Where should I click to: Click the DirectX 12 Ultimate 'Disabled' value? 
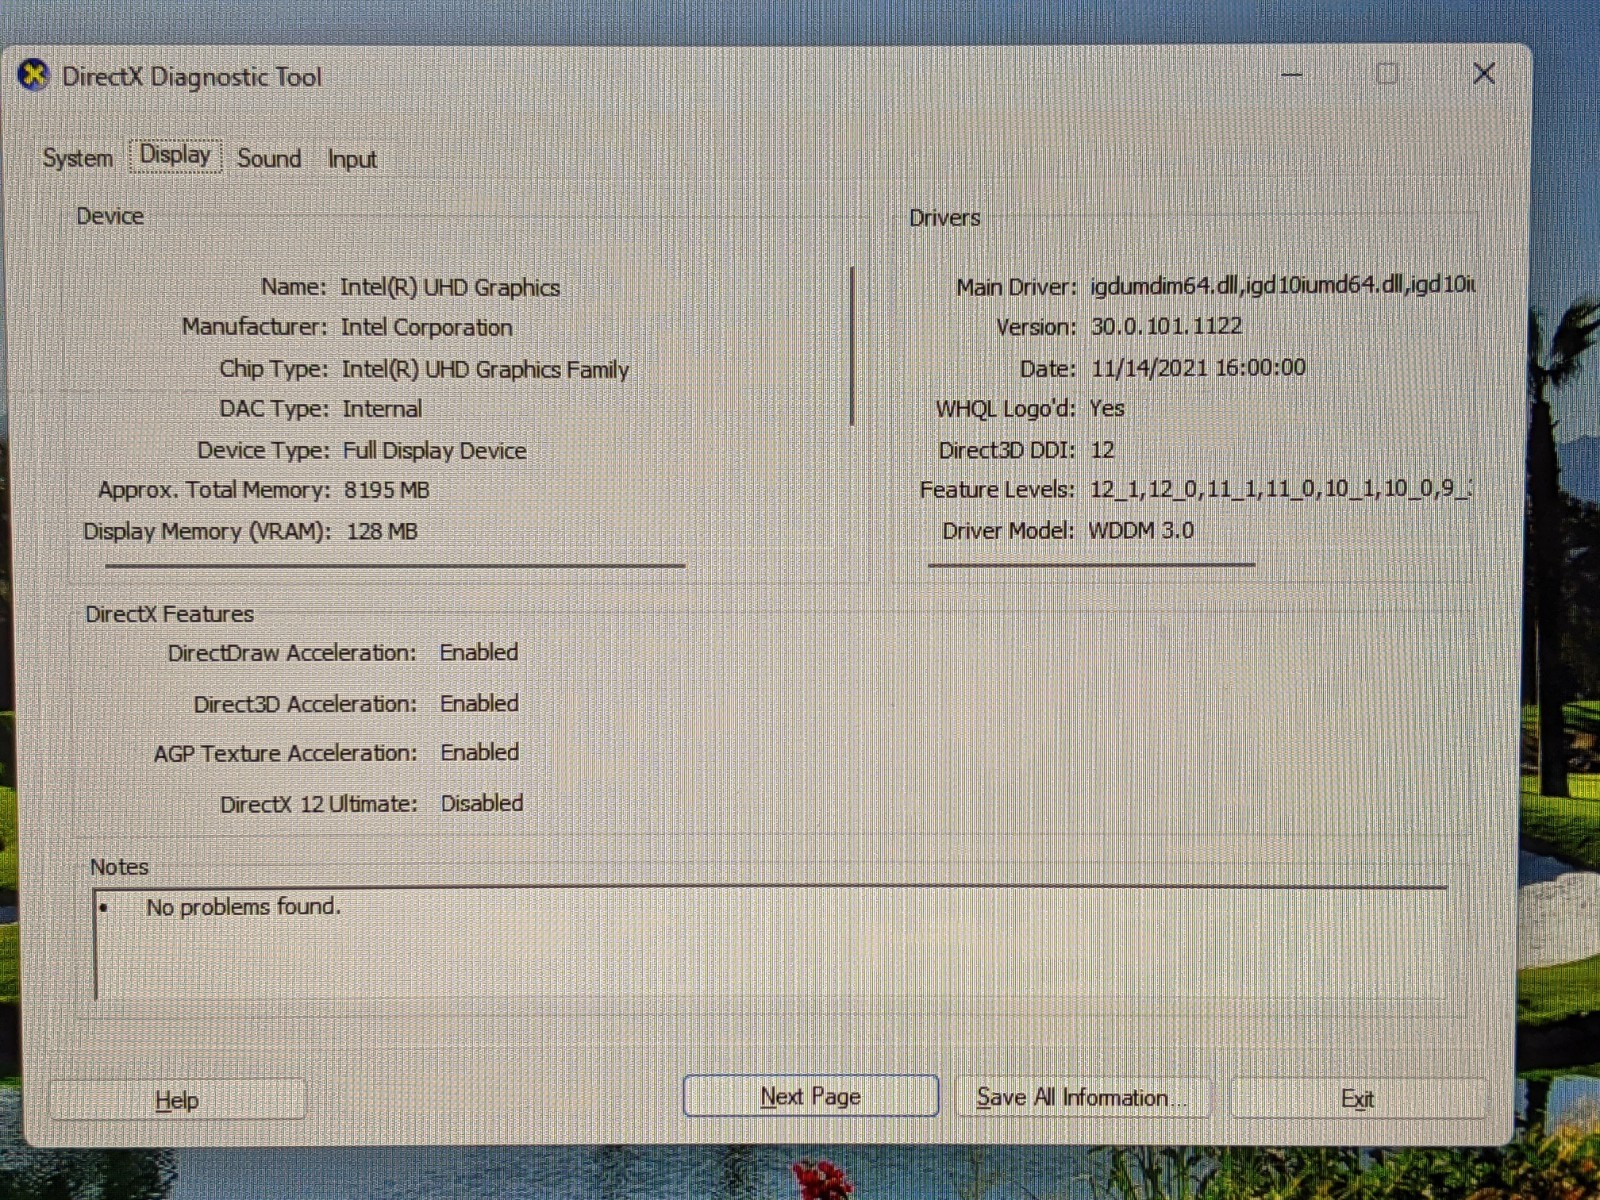tap(482, 803)
